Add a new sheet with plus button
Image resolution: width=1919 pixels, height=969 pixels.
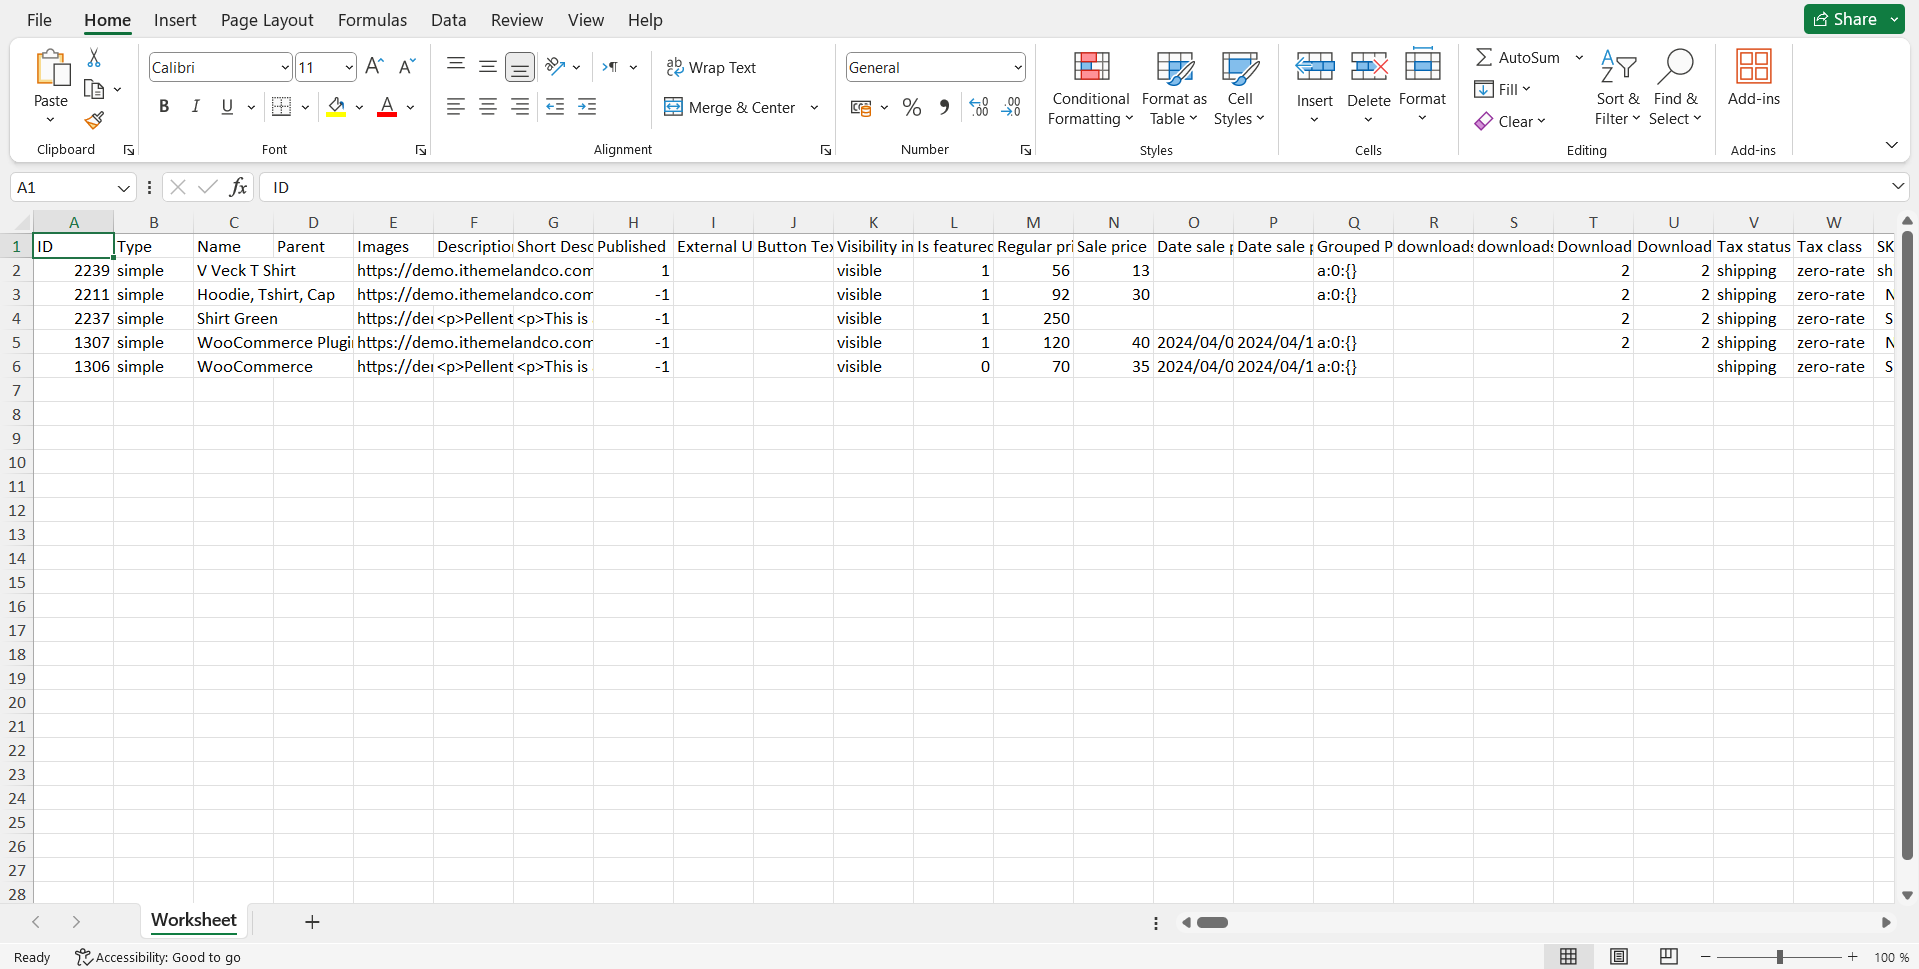click(312, 922)
